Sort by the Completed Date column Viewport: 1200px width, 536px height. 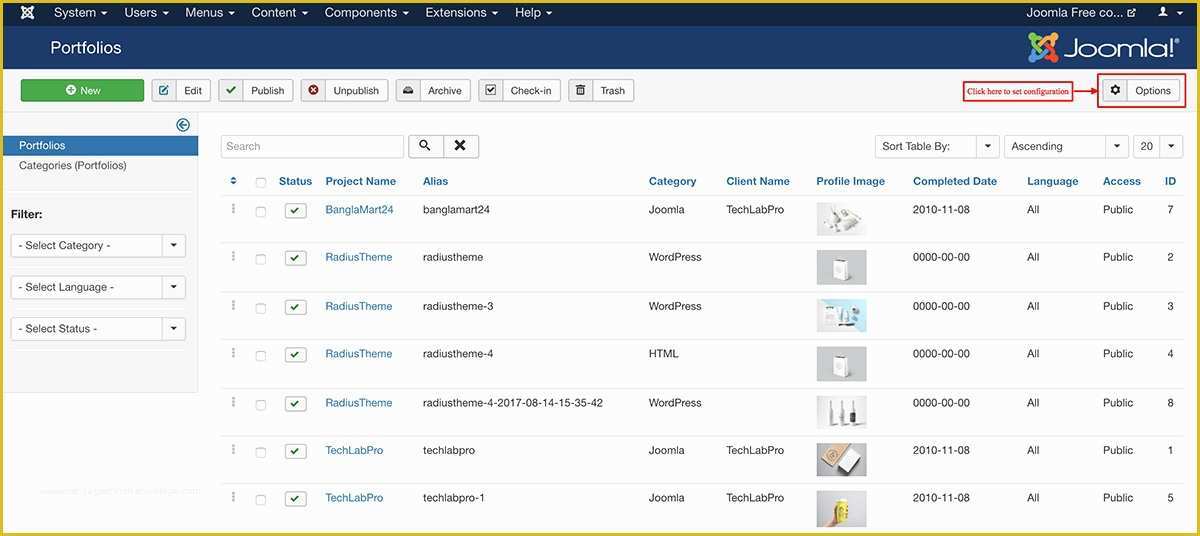point(955,181)
